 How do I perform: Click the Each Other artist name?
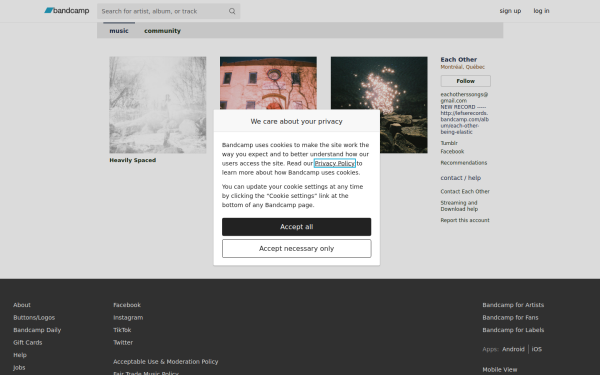(458, 59)
